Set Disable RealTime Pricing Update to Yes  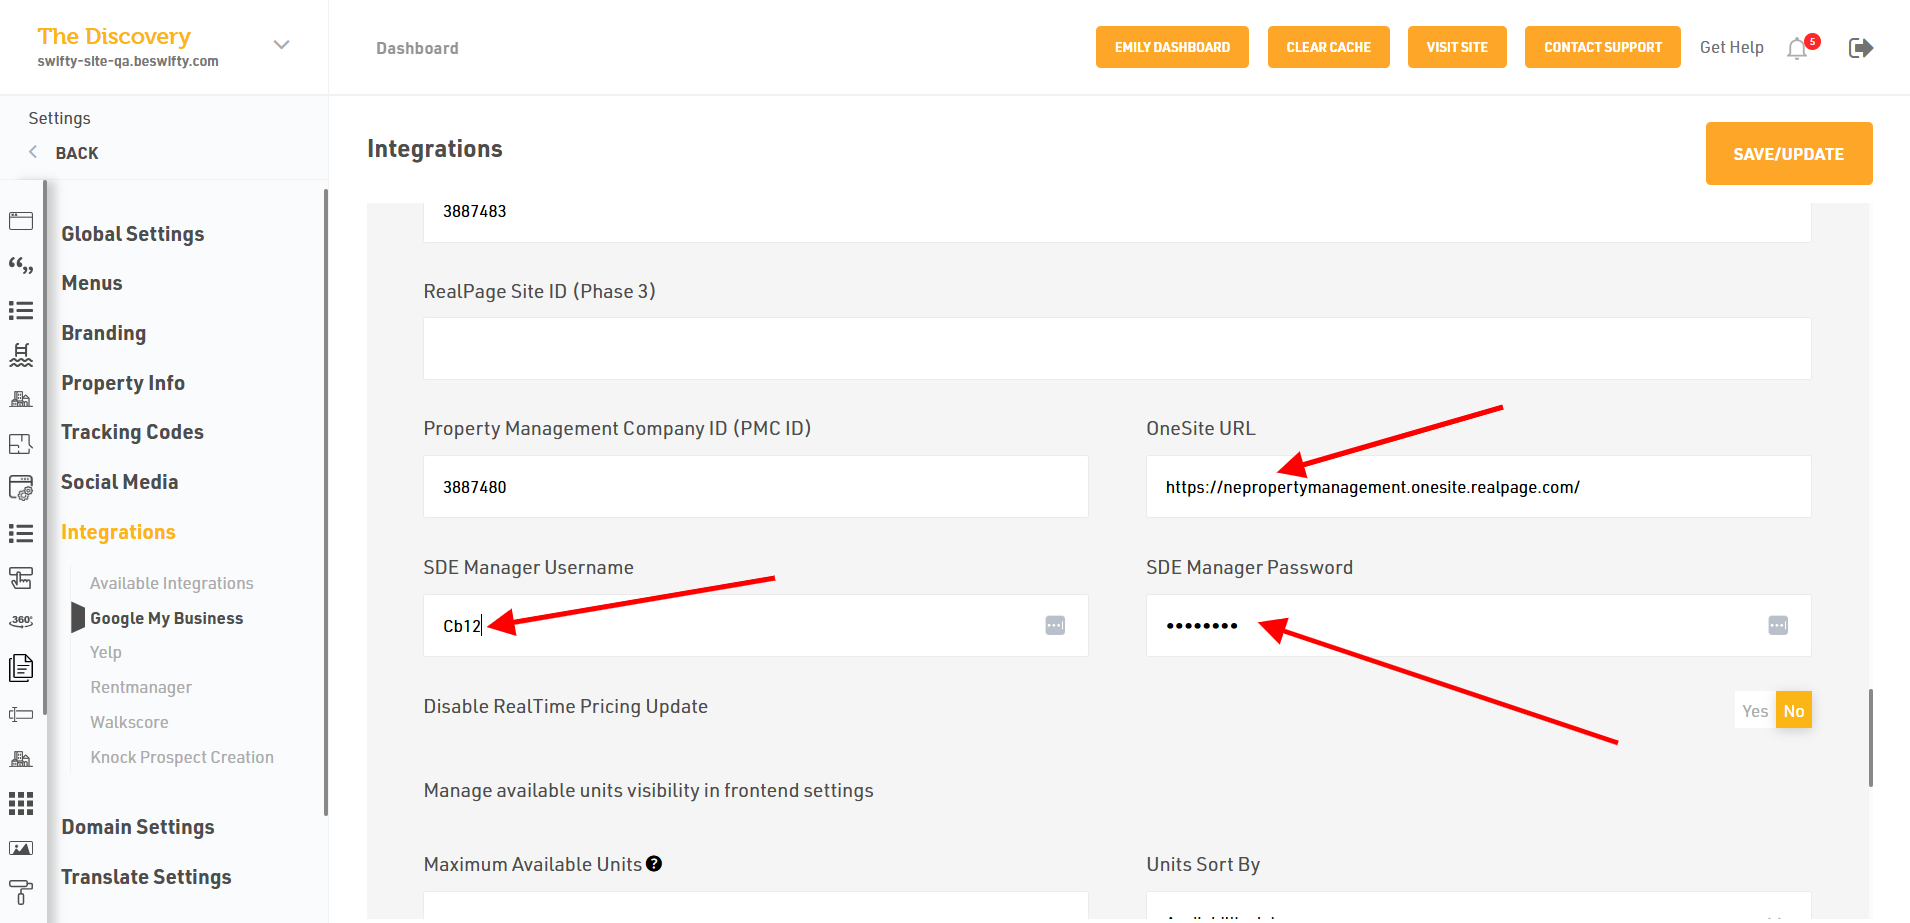[x=1754, y=711]
